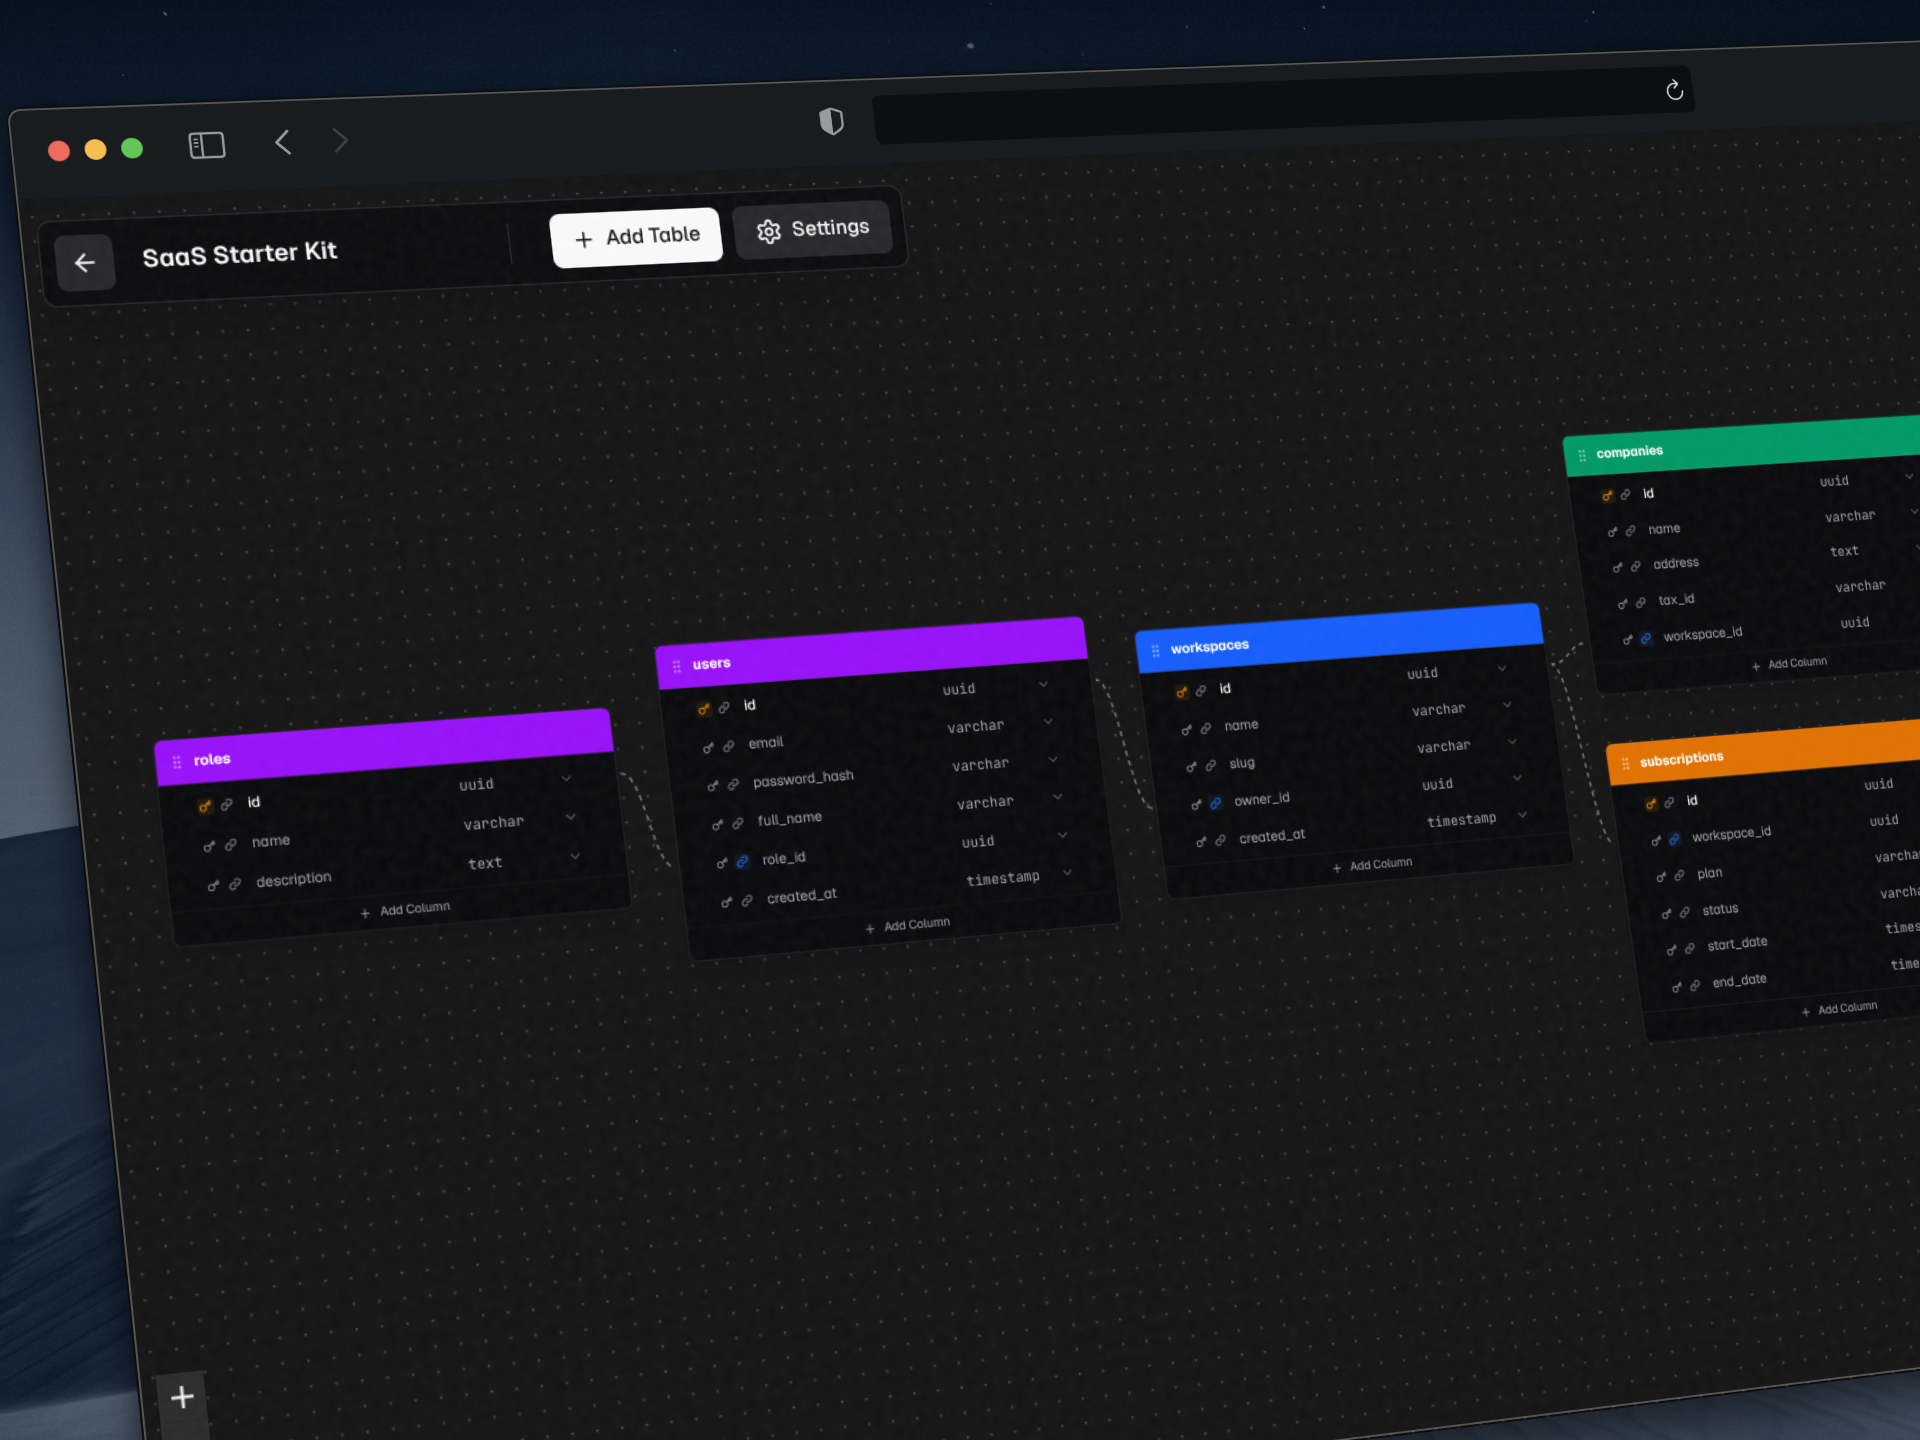Toggle the foreign key link on subscriptions workspace_id
The height and width of the screenshot is (1440, 1920).
point(1674,839)
